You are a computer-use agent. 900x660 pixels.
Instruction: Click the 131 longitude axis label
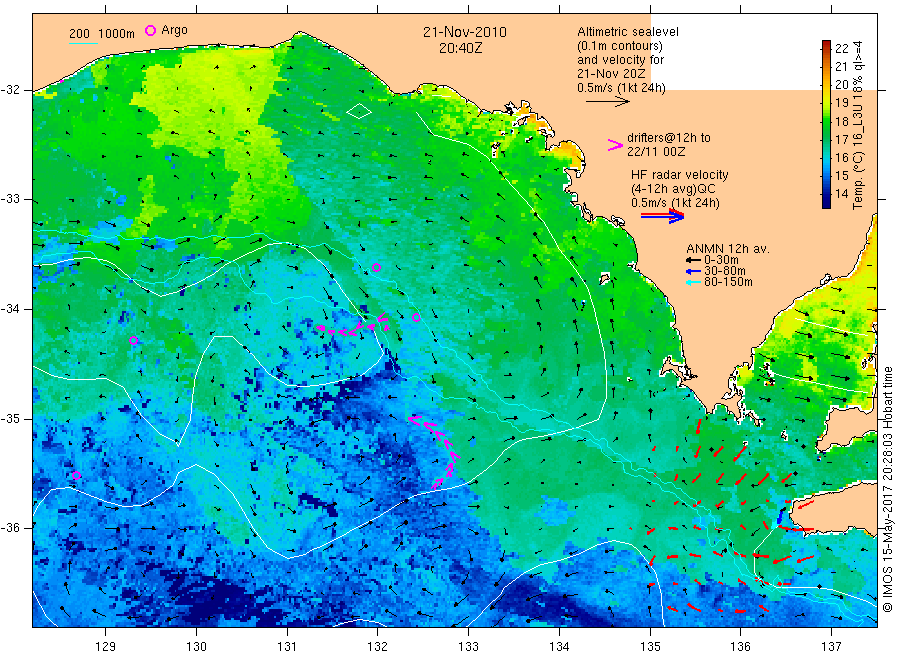(287, 647)
